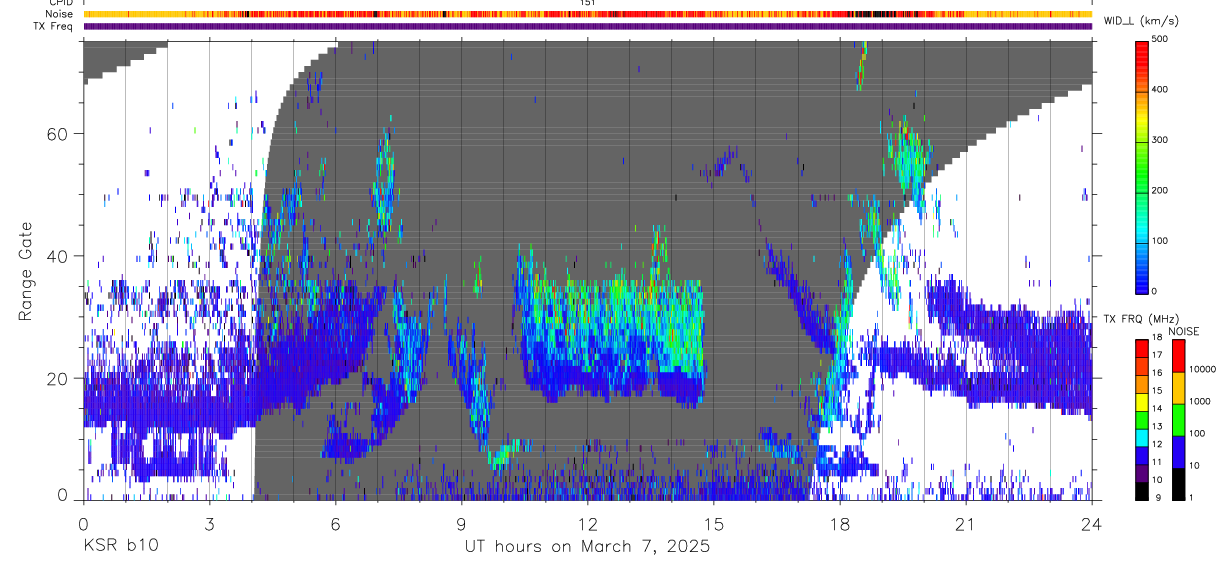Click the "3" tick on the UT hours axis
This screenshot has height=567, width=1228.
tap(209, 524)
